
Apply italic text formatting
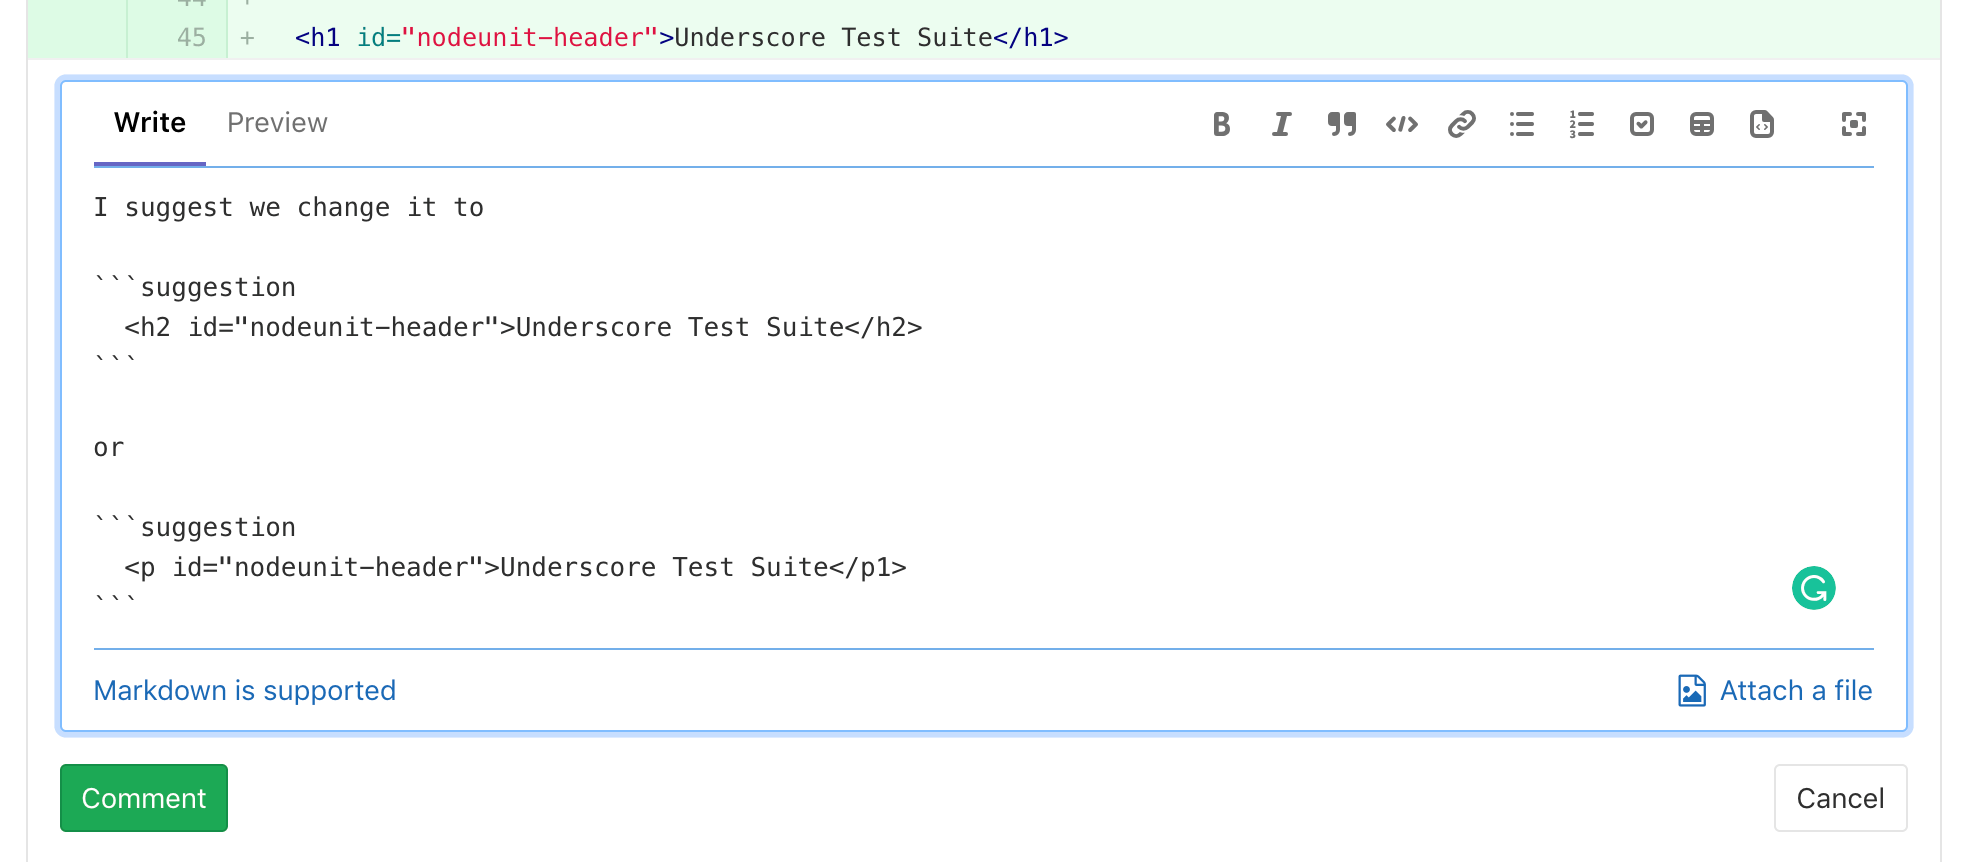click(x=1281, y=124)
